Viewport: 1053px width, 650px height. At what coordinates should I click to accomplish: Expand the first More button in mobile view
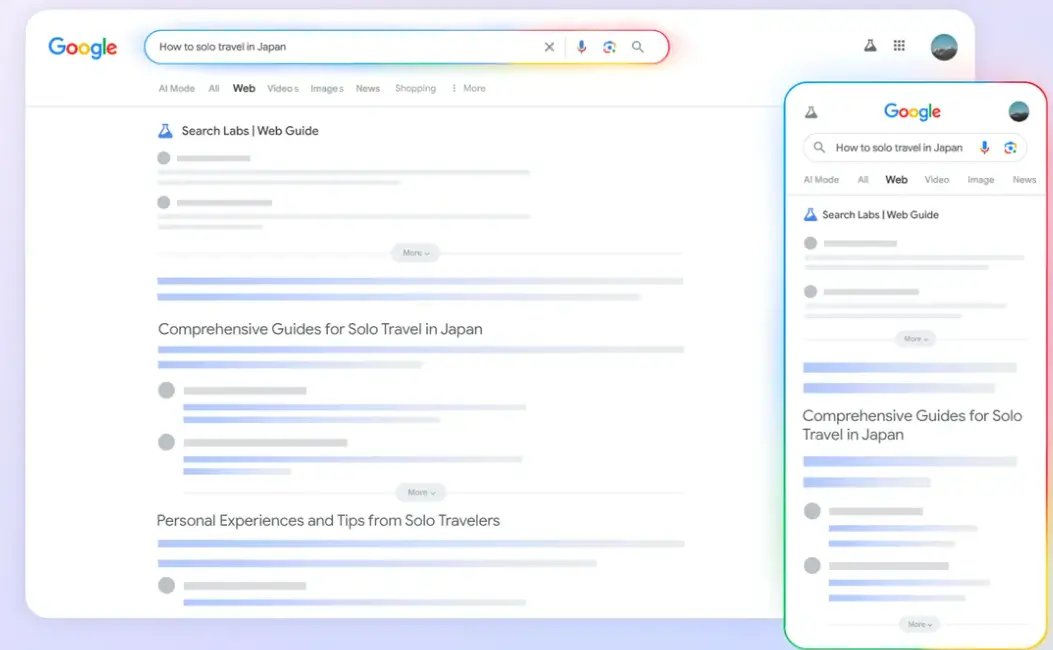point(916,339)
